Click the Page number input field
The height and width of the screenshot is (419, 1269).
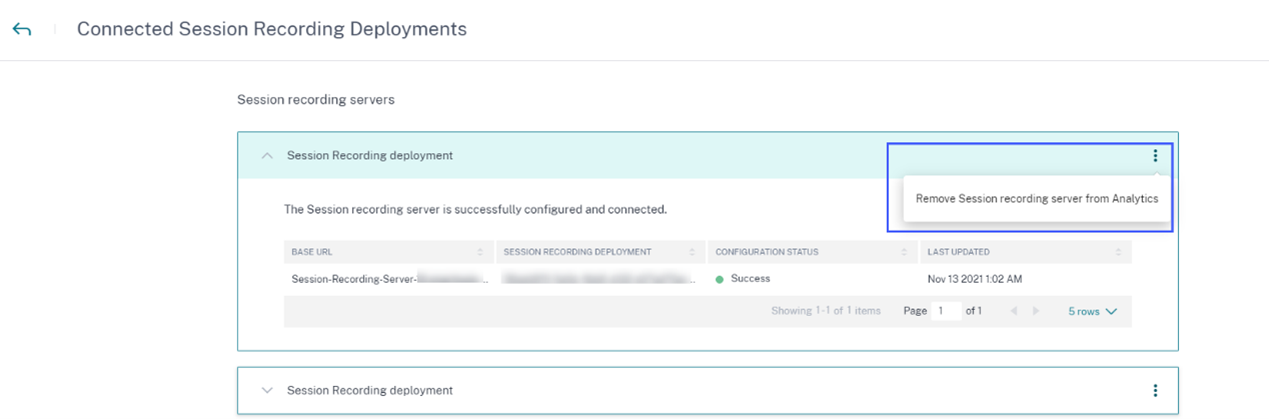click(x=945, y=311)
